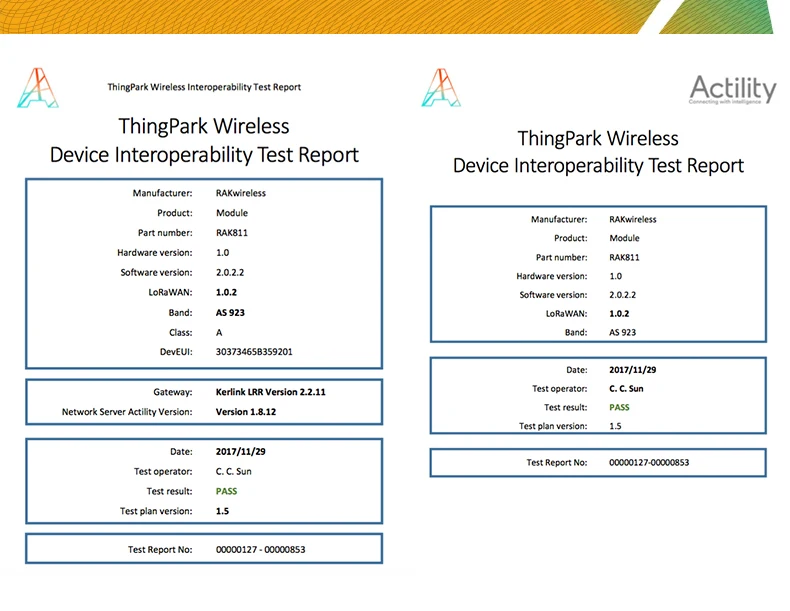The height and width of the screenshot is (611, 790).
Task: Click the ThingPark 'A' logo beside the Actility logo
Action: 441,88
